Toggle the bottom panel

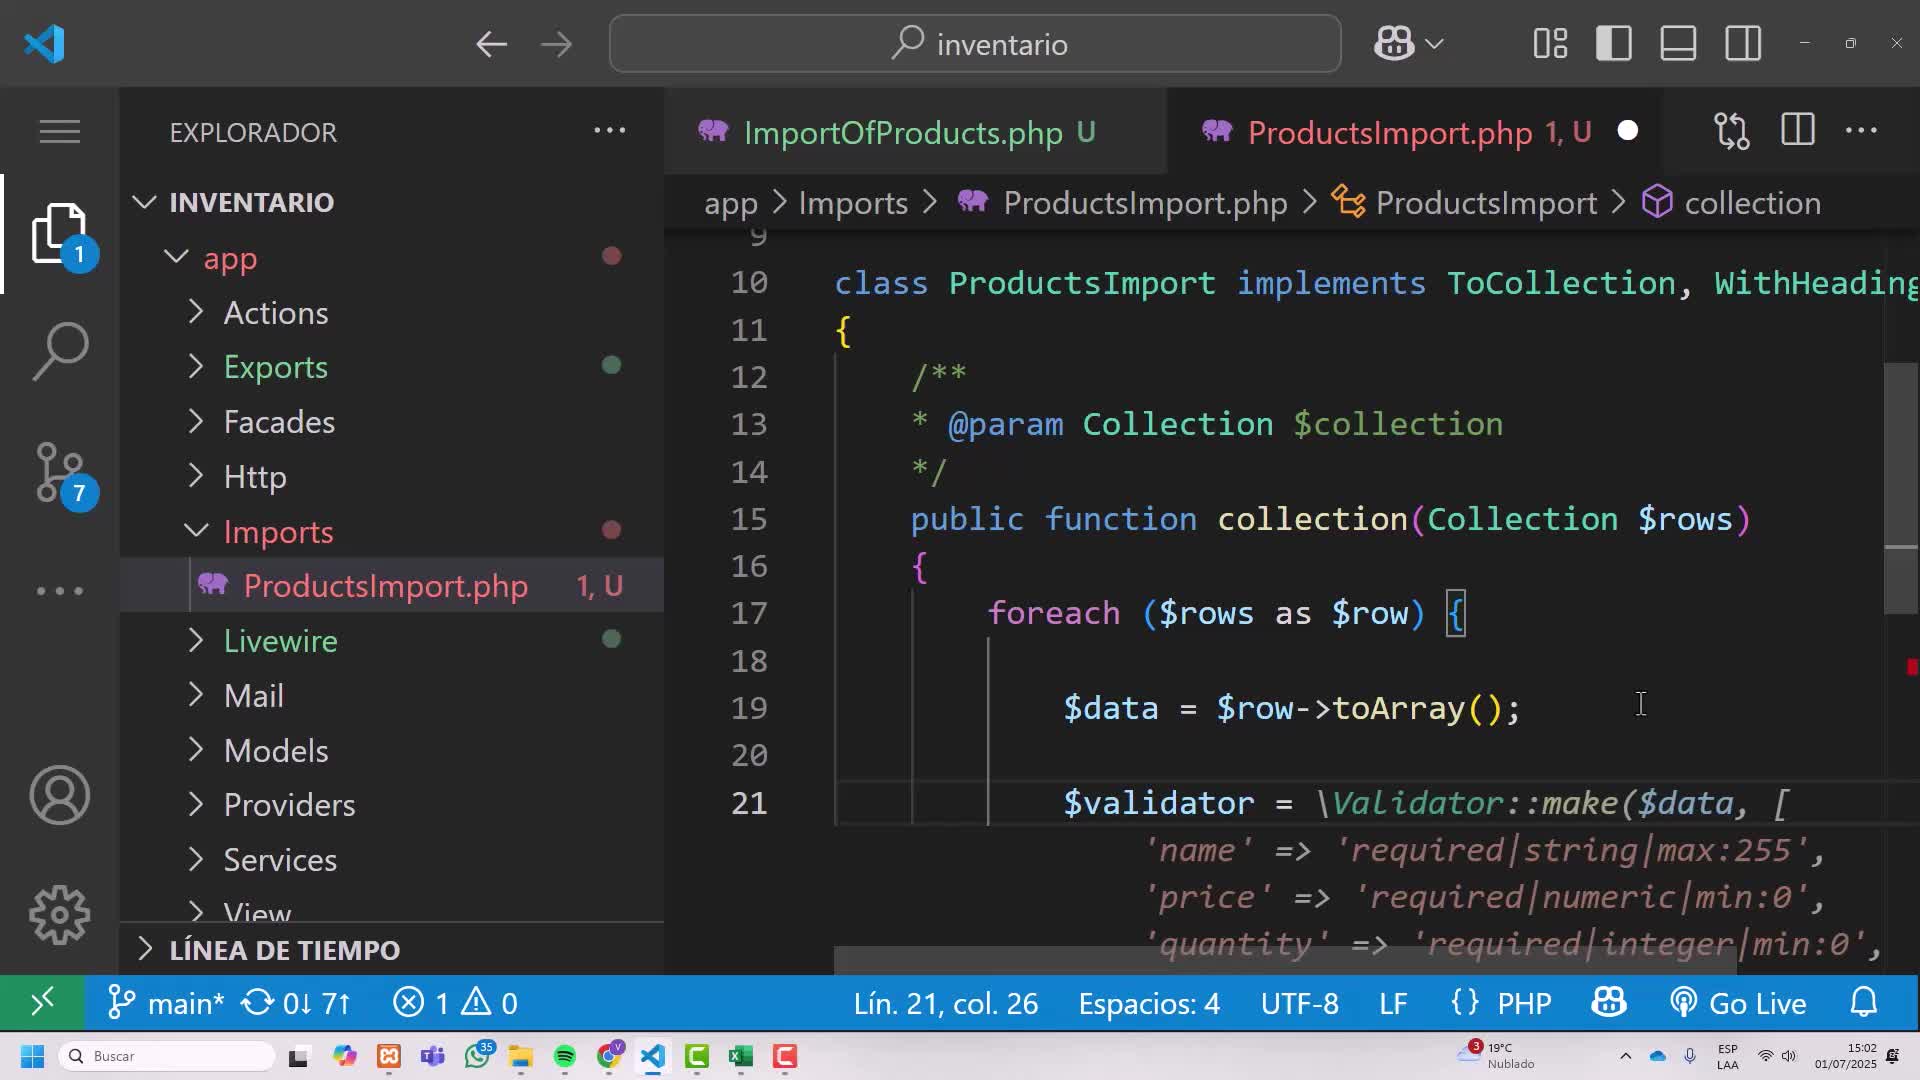[x=1678, y=44]
